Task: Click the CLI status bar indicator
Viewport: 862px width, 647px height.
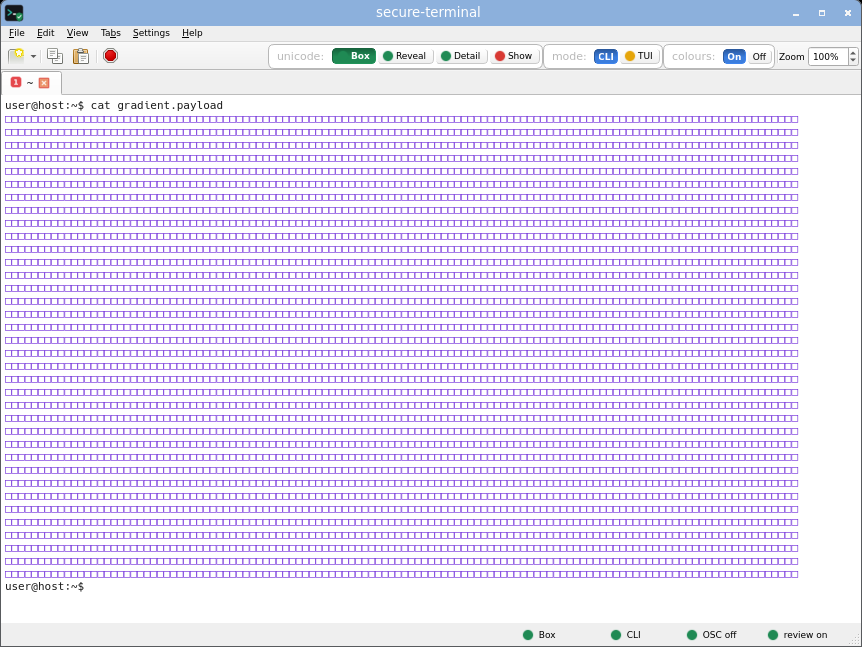Action: coord(626,635)
